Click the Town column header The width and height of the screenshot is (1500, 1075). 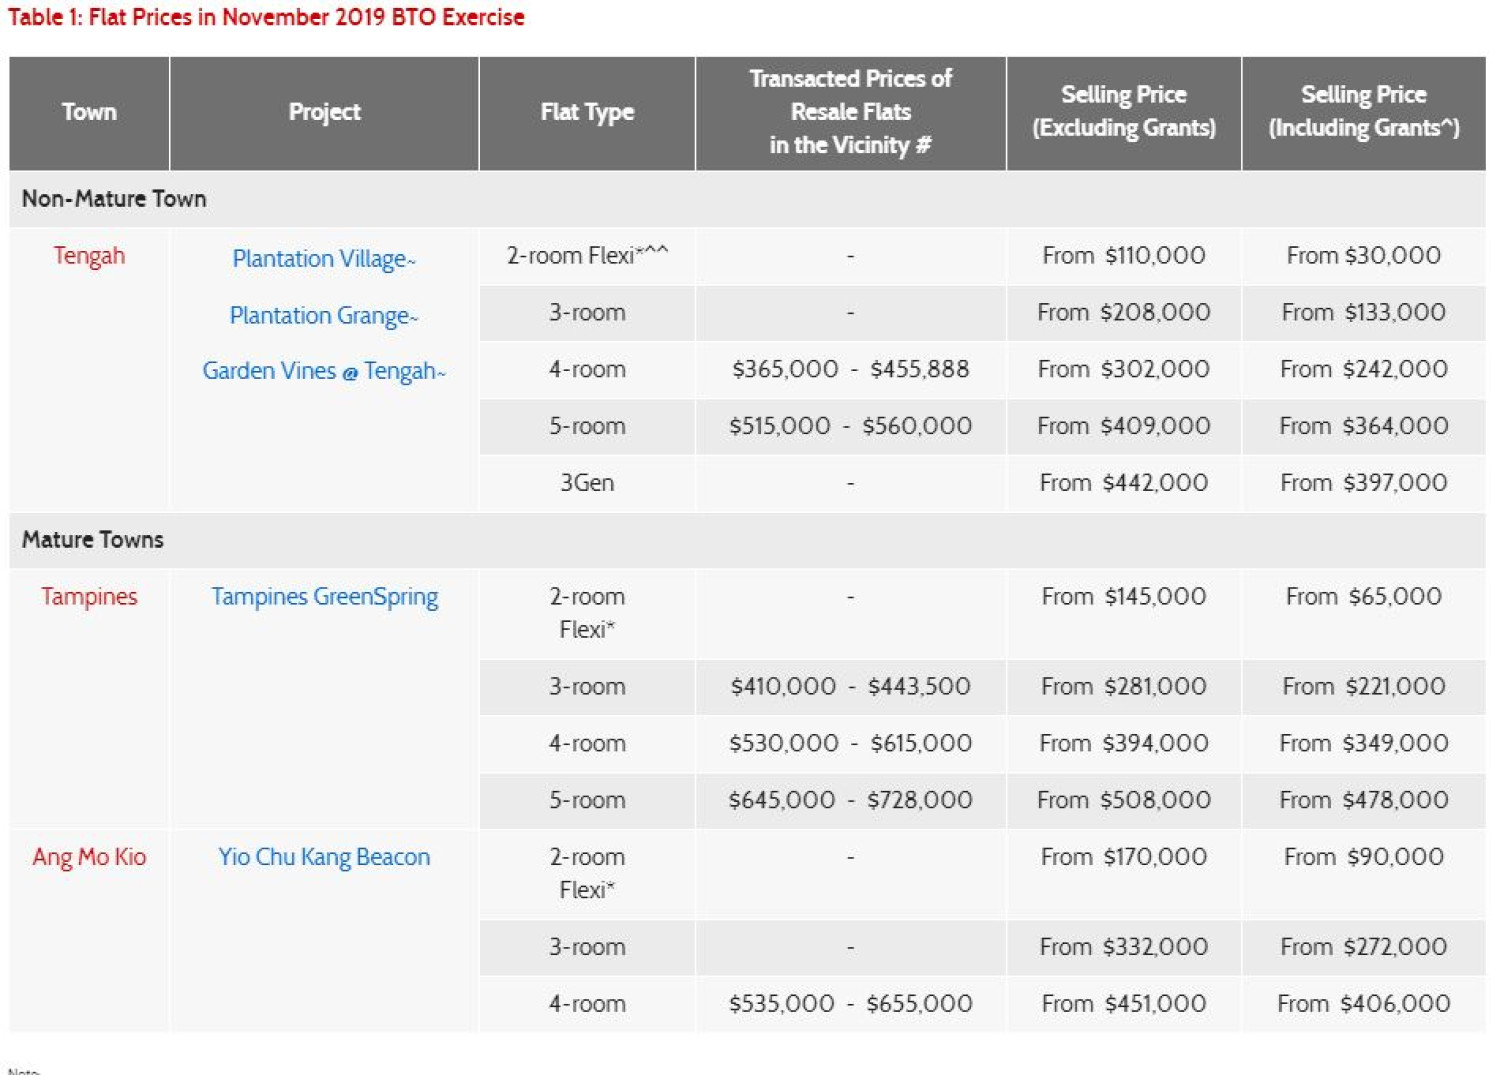click(x=88, y=112)
